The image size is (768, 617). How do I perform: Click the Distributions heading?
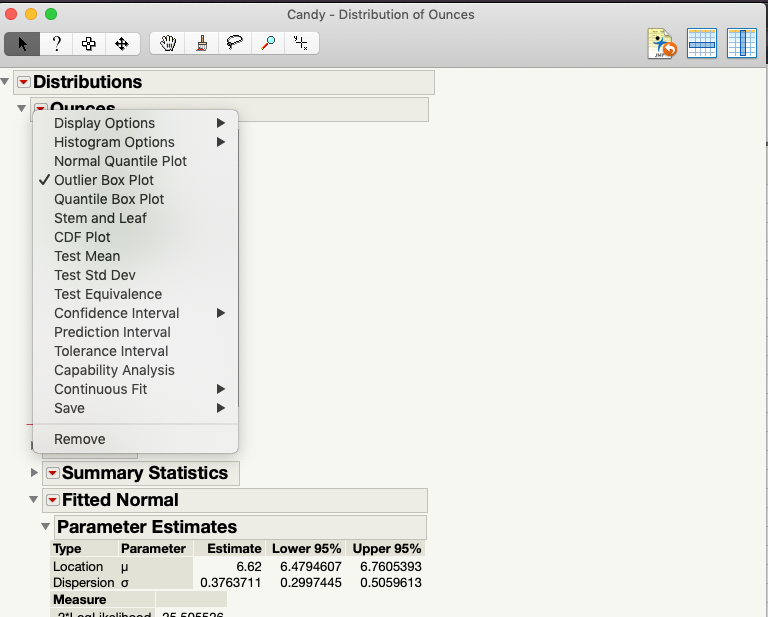[x=87, y=82]
